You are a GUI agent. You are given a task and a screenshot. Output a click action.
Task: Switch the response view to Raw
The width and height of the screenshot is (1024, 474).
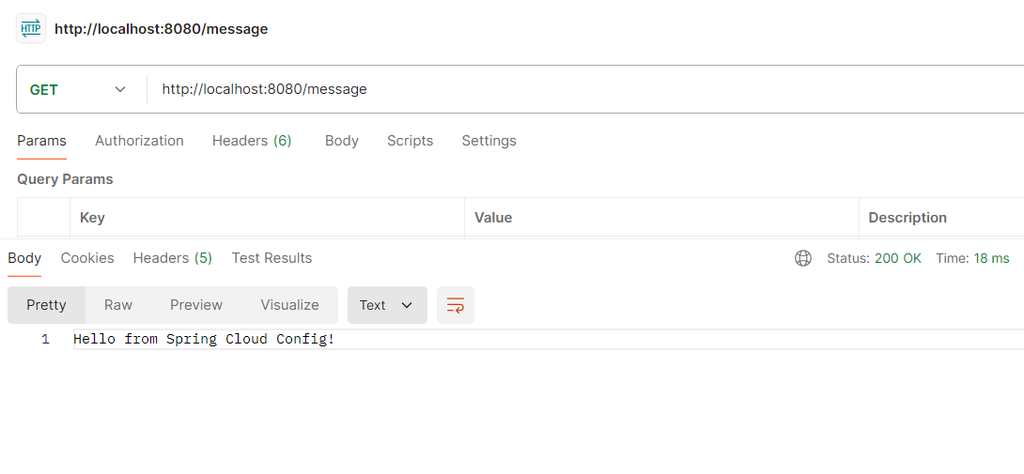[x=118, y=305]
